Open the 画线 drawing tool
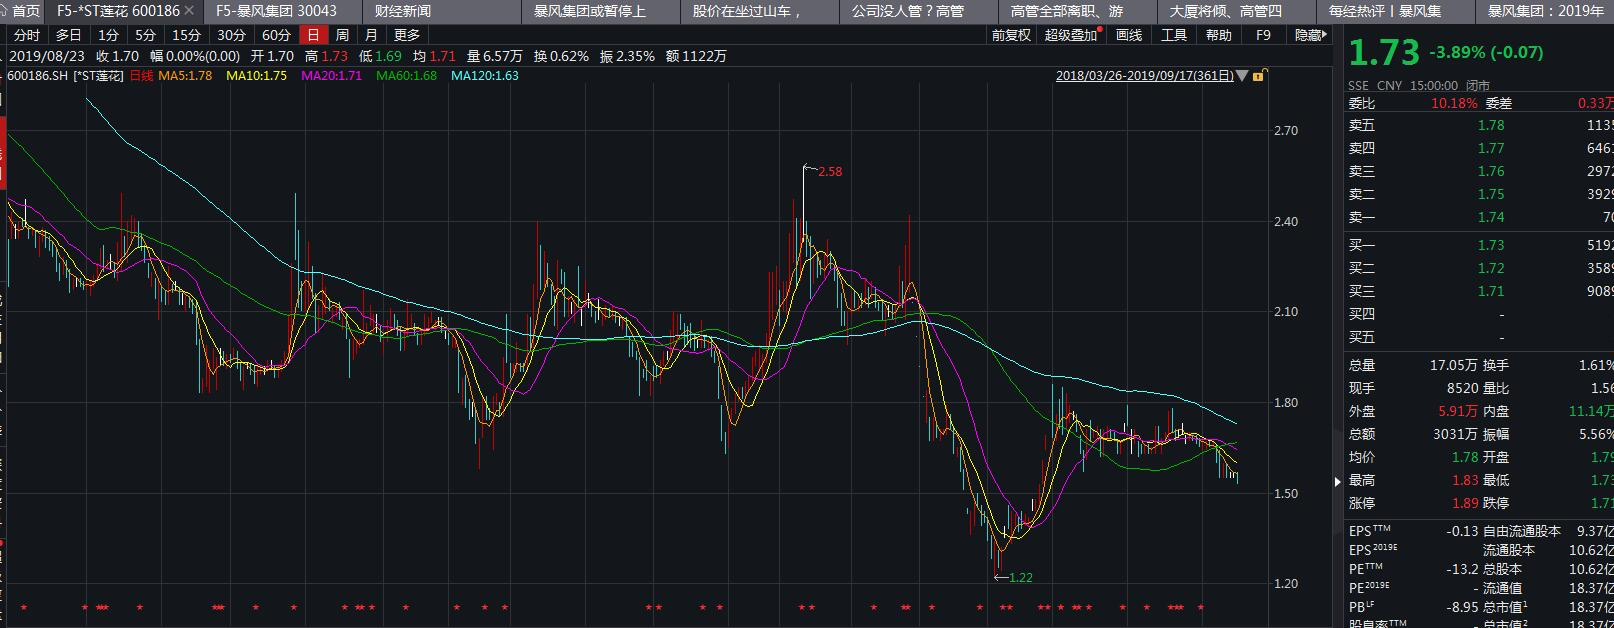 pyautogui.click(x=1128, y=35)
